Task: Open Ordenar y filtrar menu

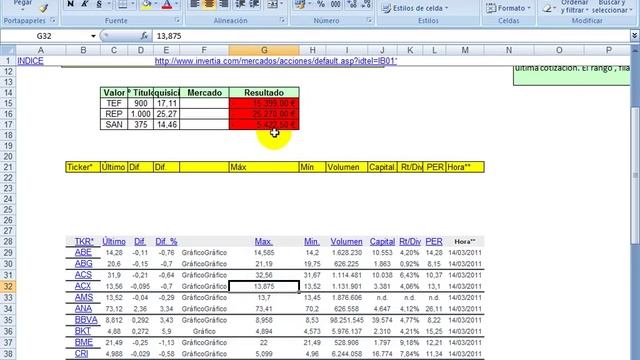Action: [574, 7]
